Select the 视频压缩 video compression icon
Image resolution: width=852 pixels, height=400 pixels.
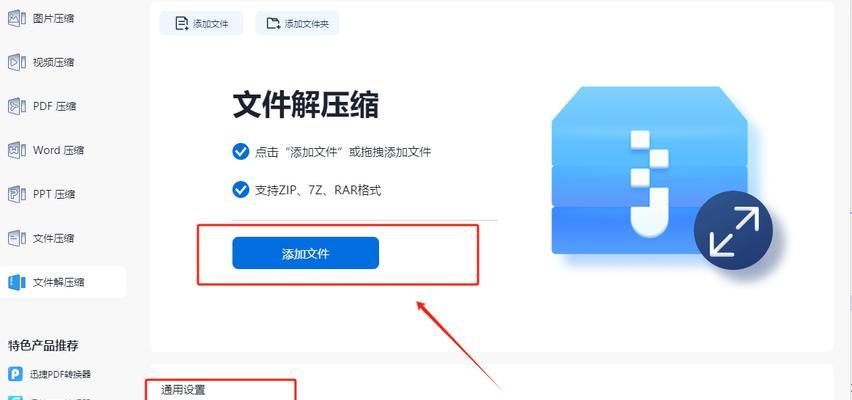[16, 62]
